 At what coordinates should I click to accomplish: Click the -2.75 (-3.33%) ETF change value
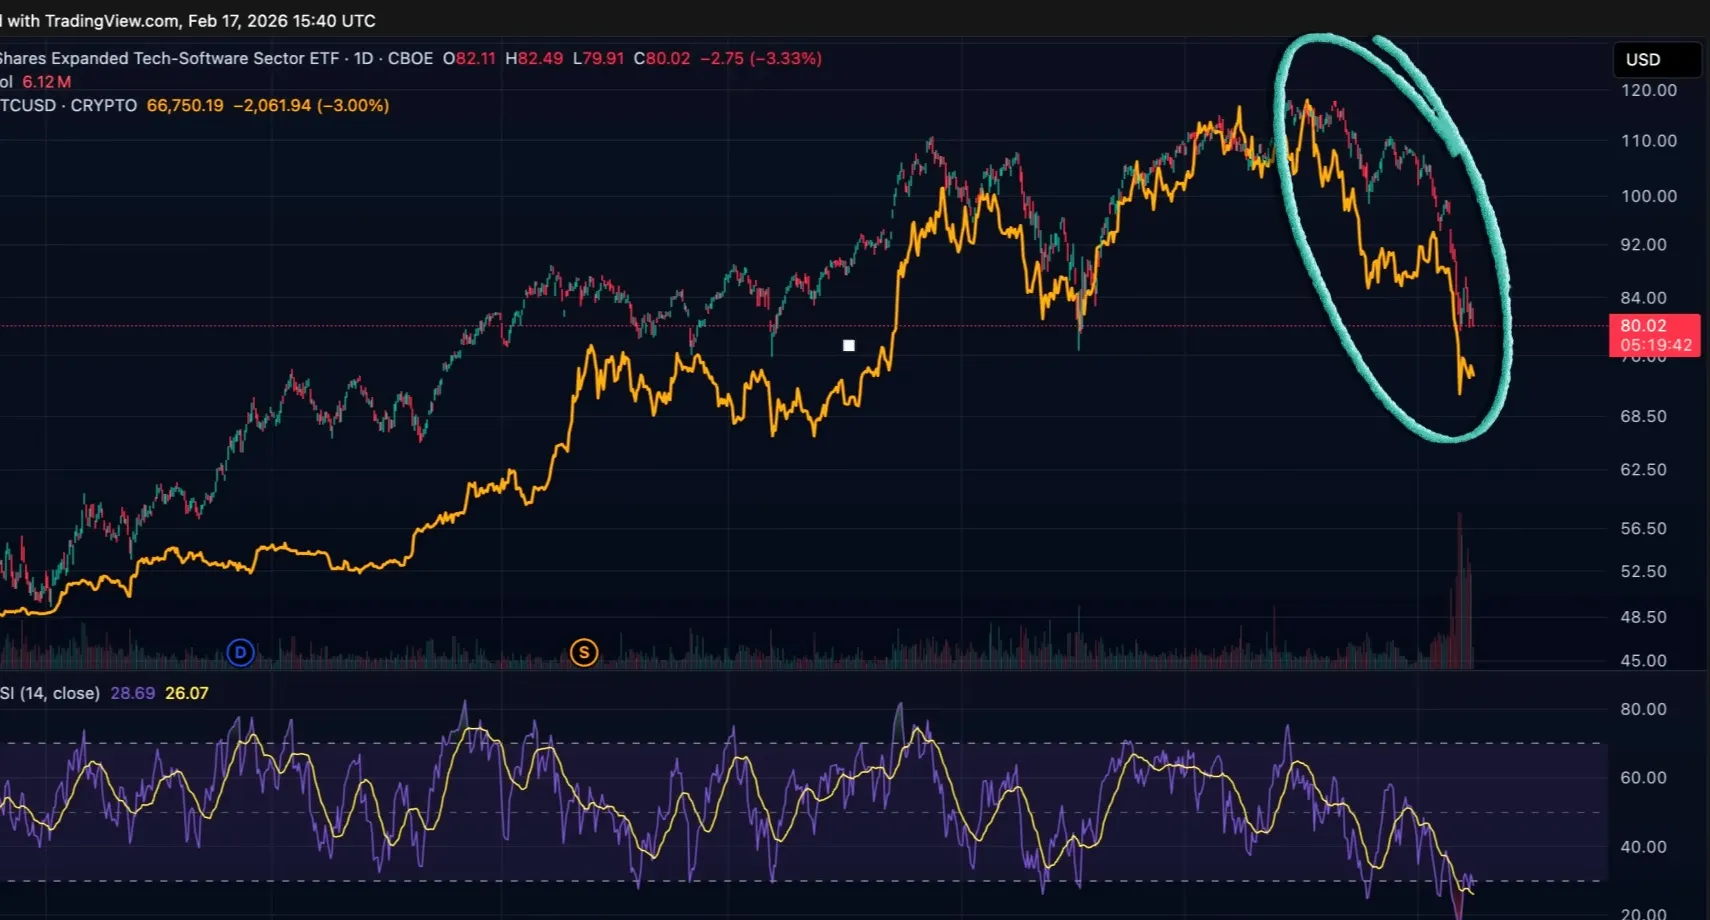761,59
